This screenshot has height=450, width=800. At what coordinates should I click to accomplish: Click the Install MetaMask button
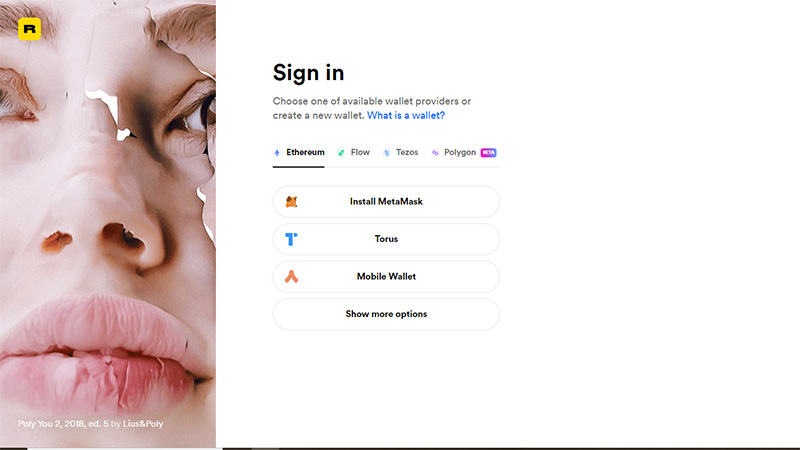click(386, 202)
